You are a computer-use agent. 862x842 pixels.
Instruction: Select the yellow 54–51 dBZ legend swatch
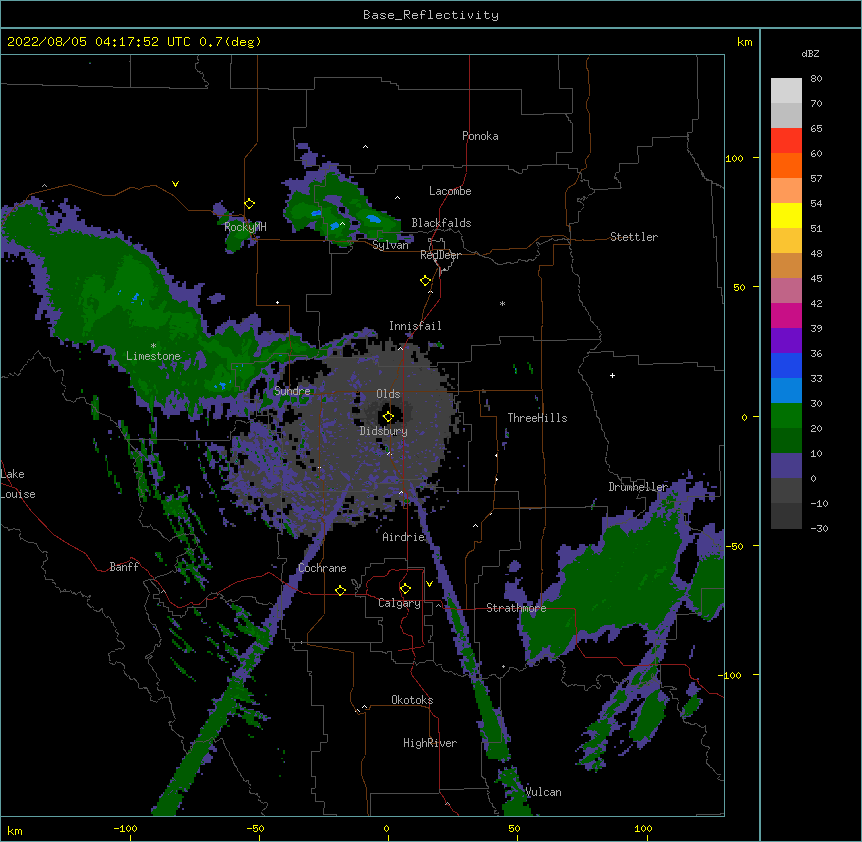[x=786, y=215]
